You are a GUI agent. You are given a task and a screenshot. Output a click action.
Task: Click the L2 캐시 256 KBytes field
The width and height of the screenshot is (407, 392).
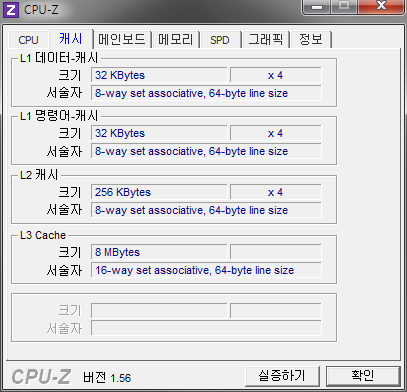coord(159,192)
